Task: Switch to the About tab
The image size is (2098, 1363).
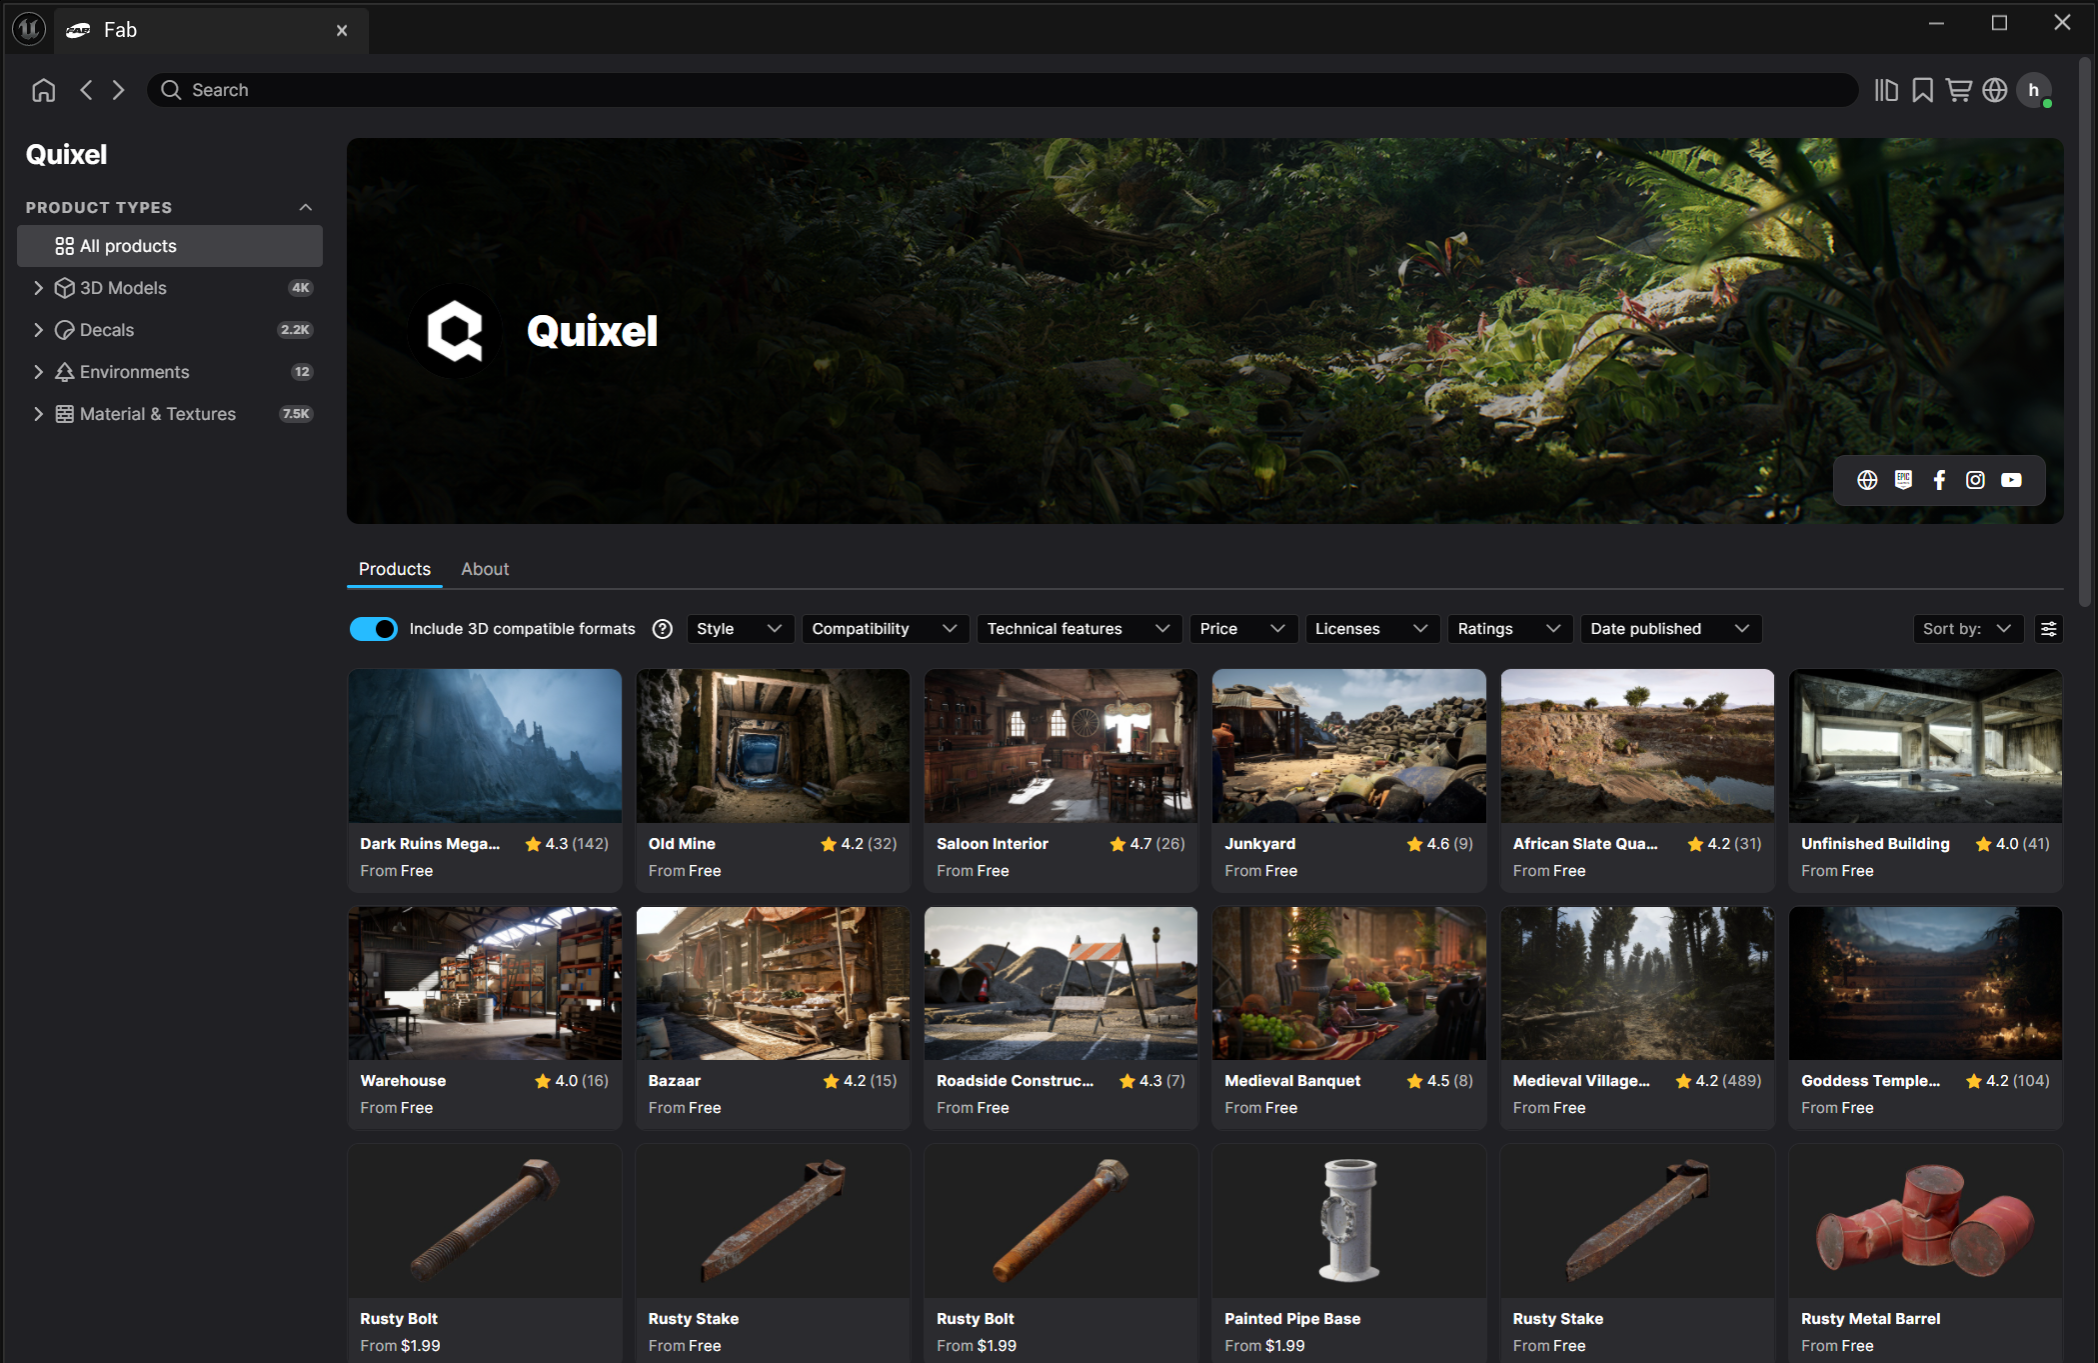Action: tap(484, 569)
